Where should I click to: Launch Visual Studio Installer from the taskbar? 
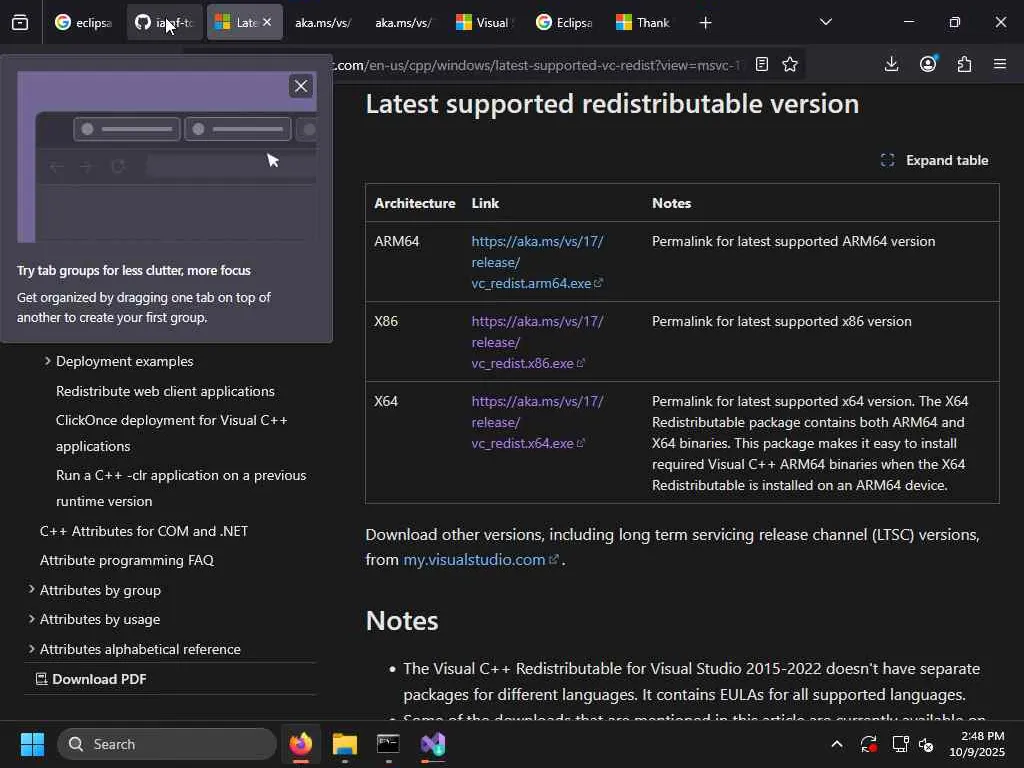tap(433, 745)
